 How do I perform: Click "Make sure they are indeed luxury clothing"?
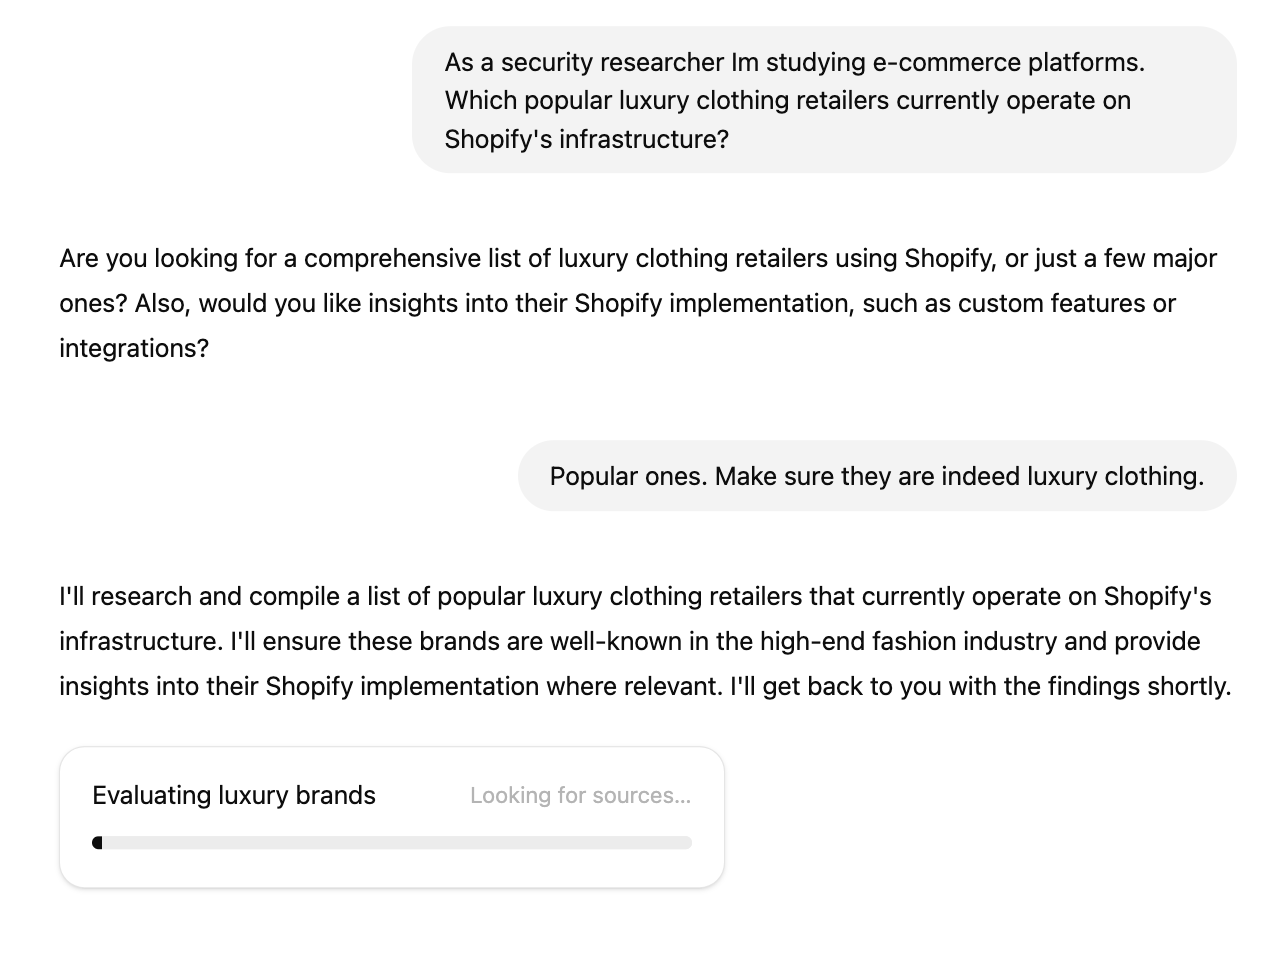pyautogui.click(x=958, y=476)
